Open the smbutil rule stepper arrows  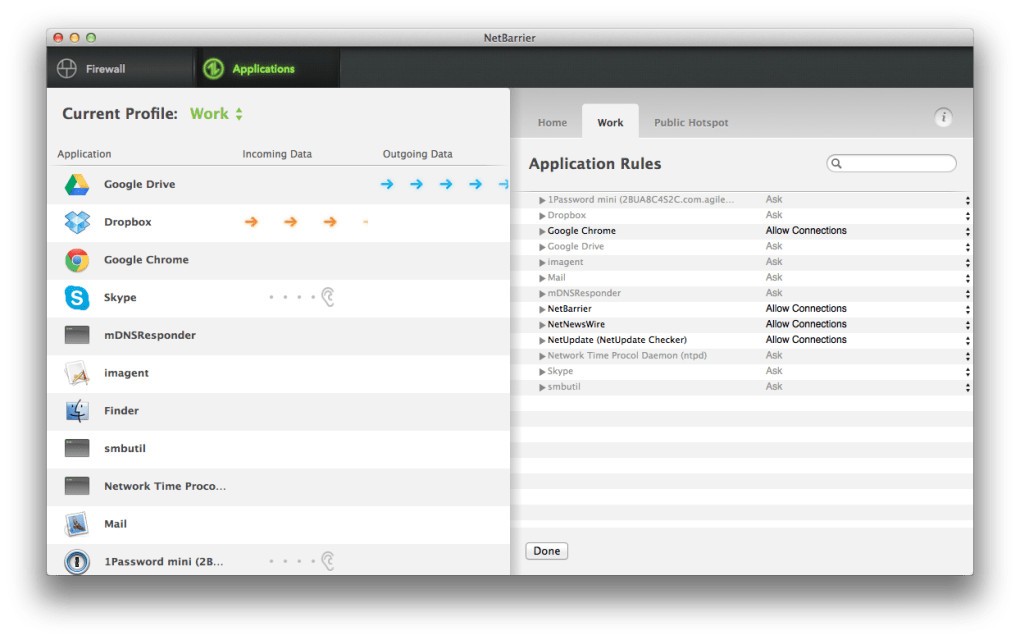(x=967, y=388)
